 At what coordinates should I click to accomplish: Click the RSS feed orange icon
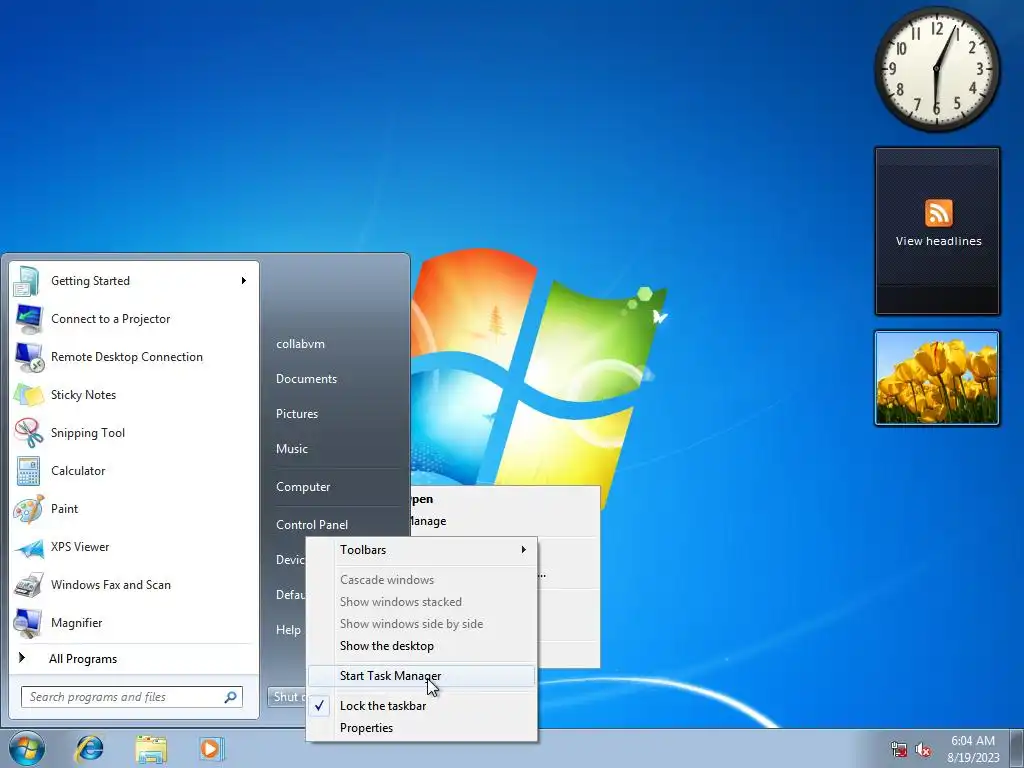tap(938, 213)
